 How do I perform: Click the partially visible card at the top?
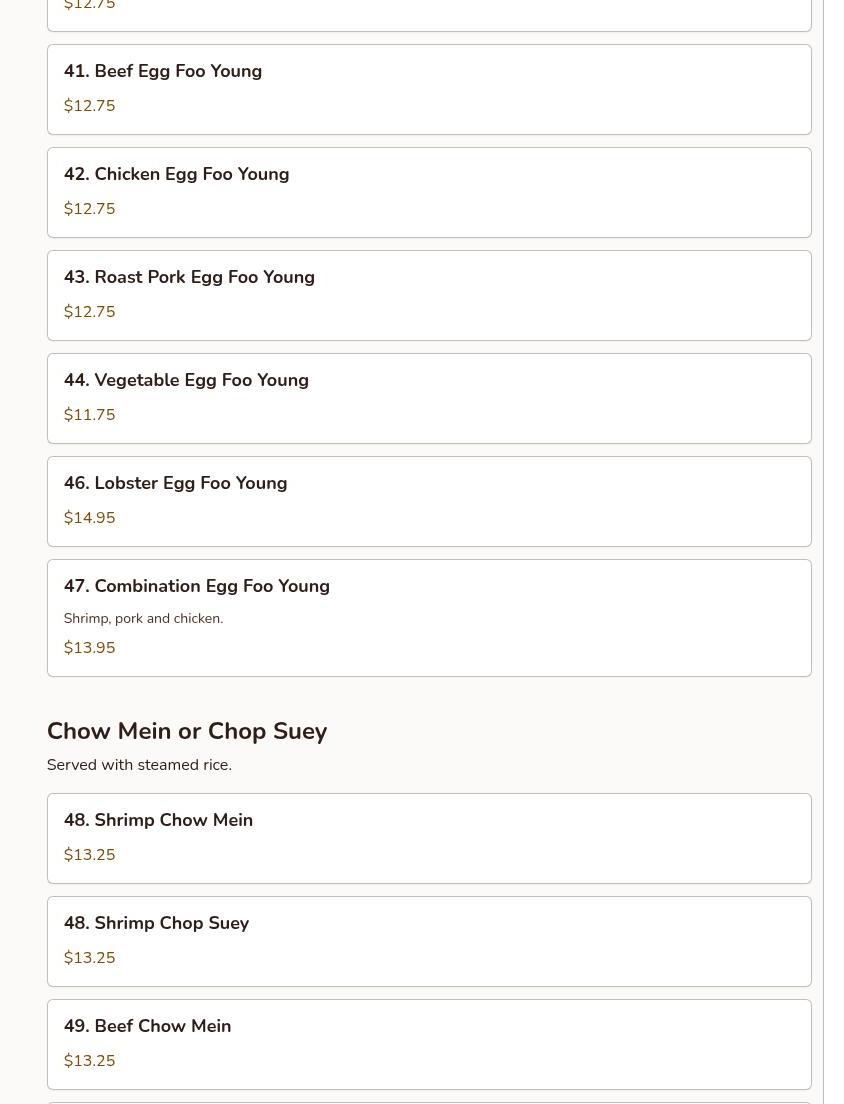428,14
